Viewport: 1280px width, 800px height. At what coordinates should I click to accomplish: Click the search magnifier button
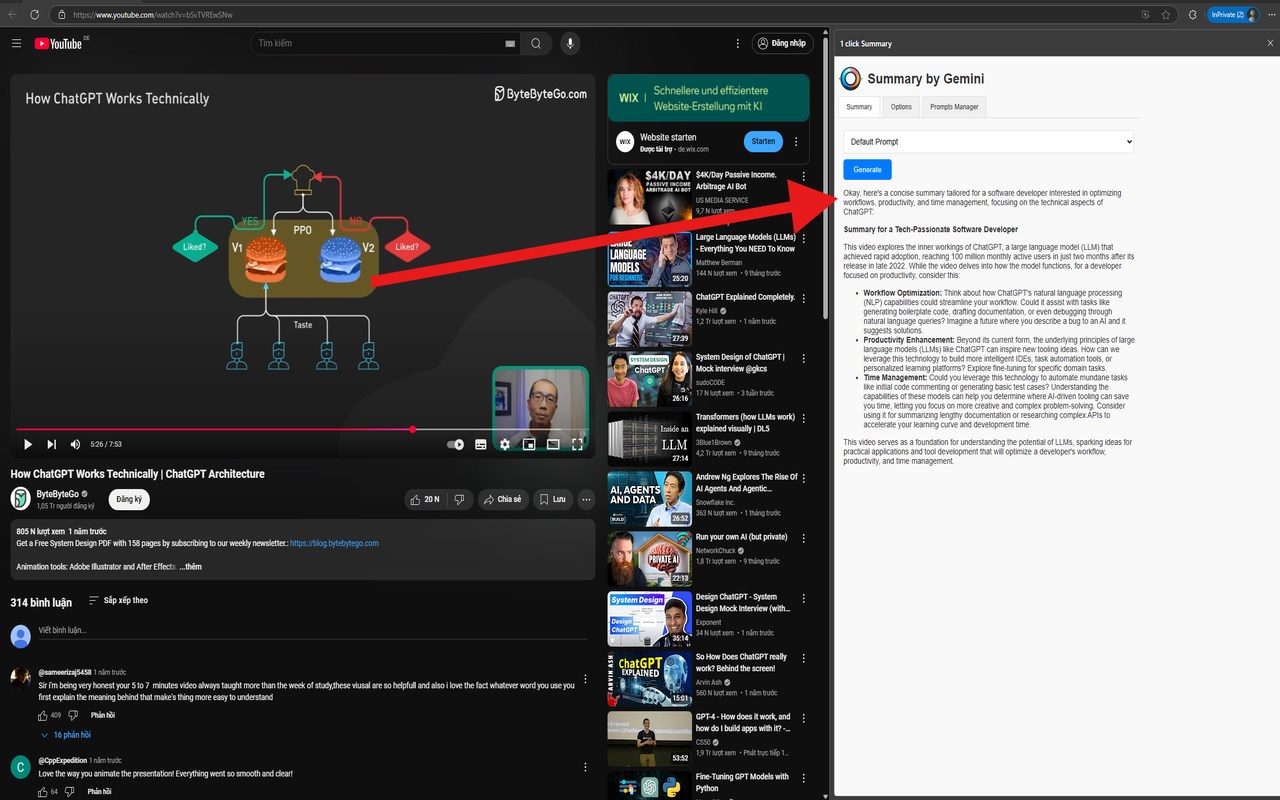(x=536, y=43)
